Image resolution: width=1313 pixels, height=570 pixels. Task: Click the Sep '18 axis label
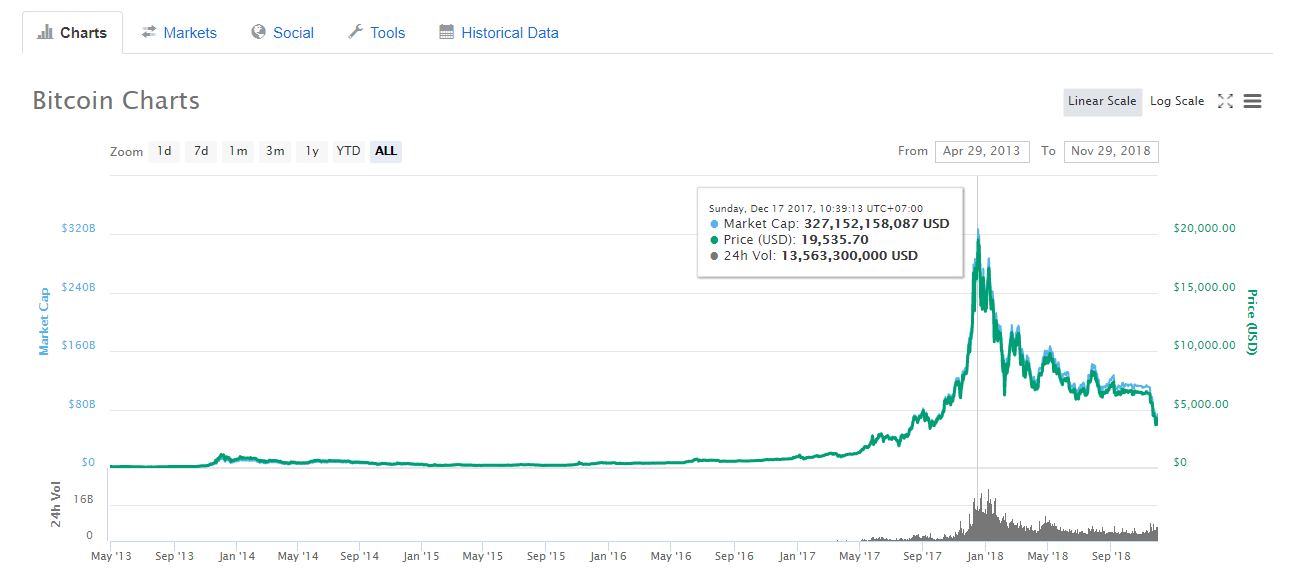pyautogui.click(x=1111, y=555)
